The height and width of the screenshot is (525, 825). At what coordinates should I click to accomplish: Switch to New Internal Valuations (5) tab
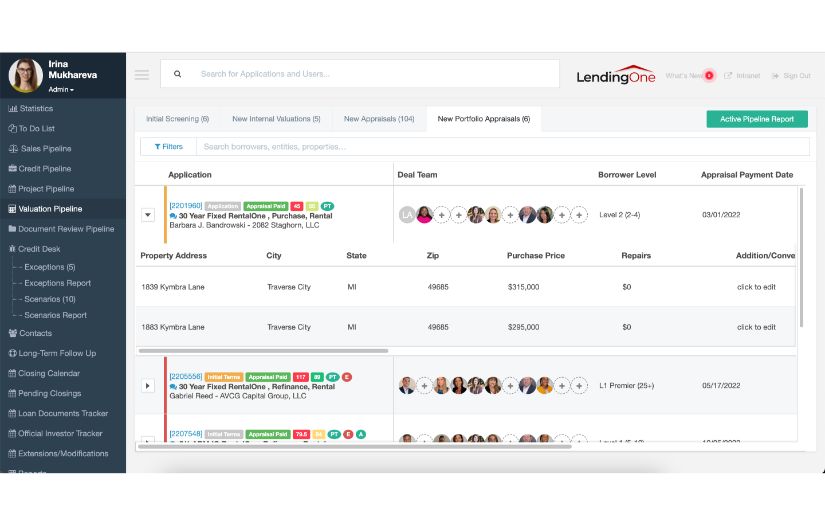[276, 119]
